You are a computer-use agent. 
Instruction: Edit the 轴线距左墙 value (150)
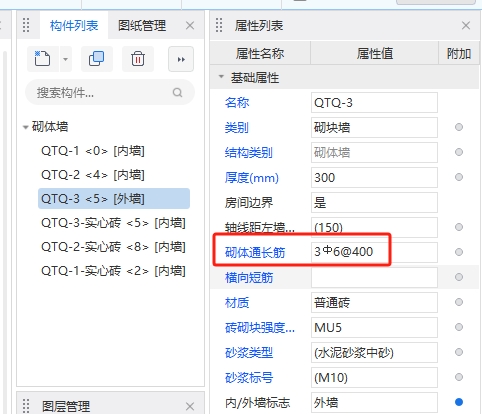374,227
